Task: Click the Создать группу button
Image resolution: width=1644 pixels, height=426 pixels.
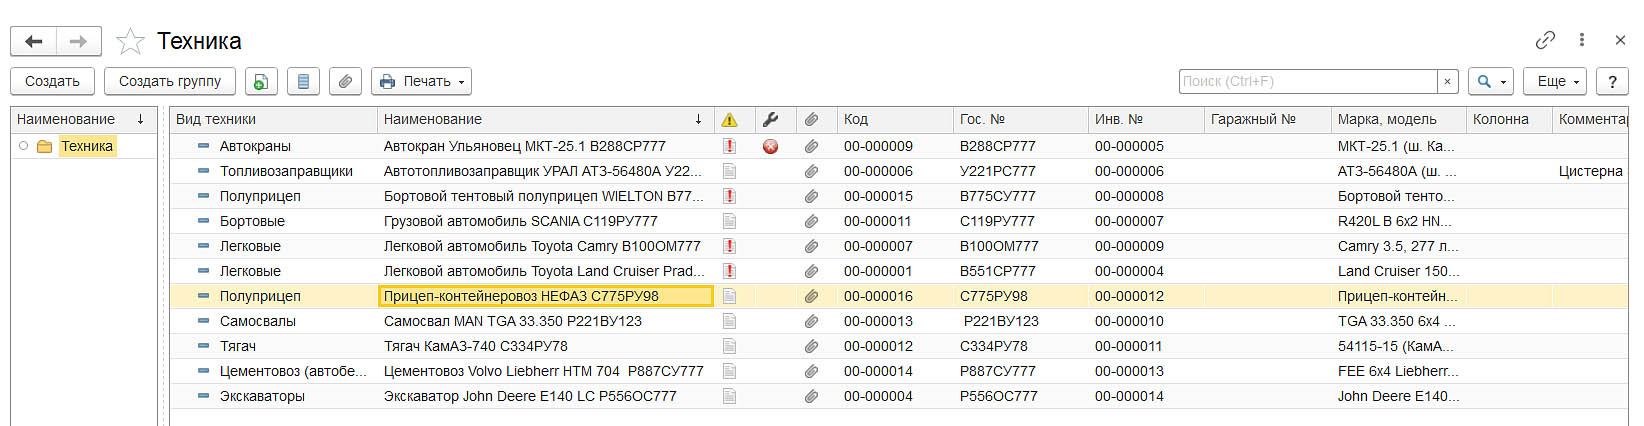Action: (x=170, y=81)
